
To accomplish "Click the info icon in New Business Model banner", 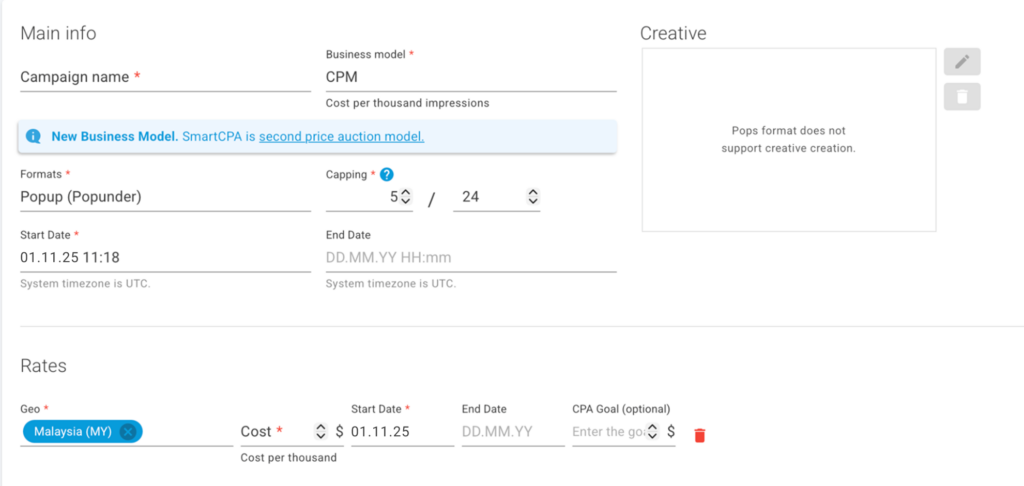I will coord(34,136).
